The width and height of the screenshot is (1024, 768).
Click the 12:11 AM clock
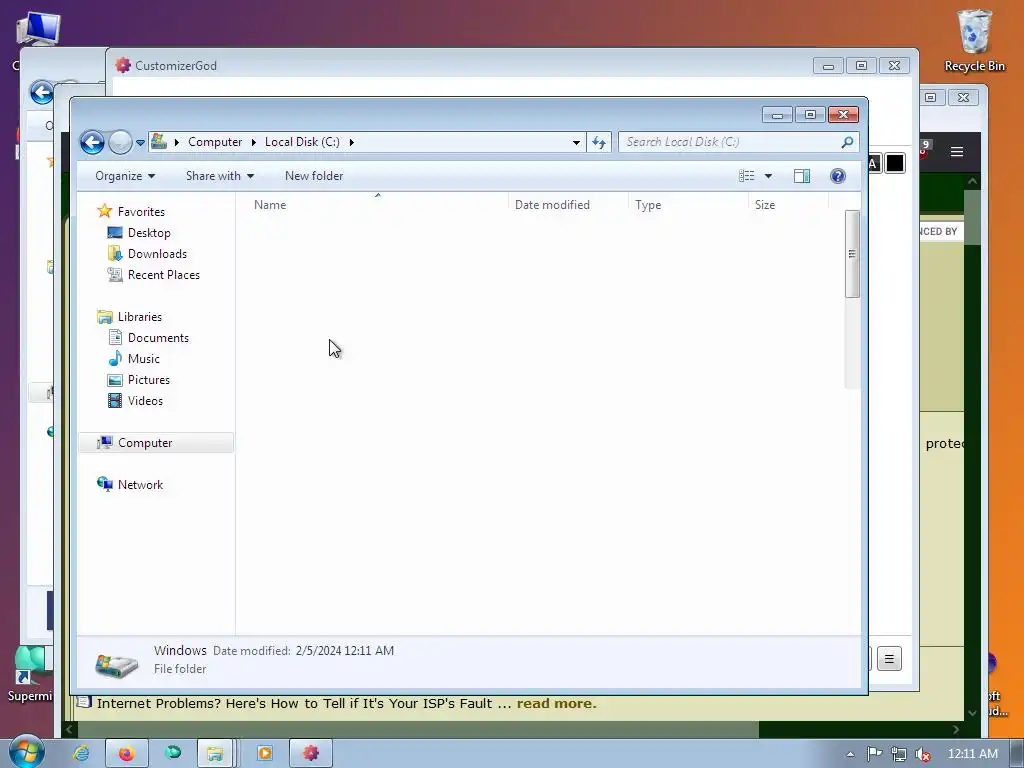[x=972, y=754]
